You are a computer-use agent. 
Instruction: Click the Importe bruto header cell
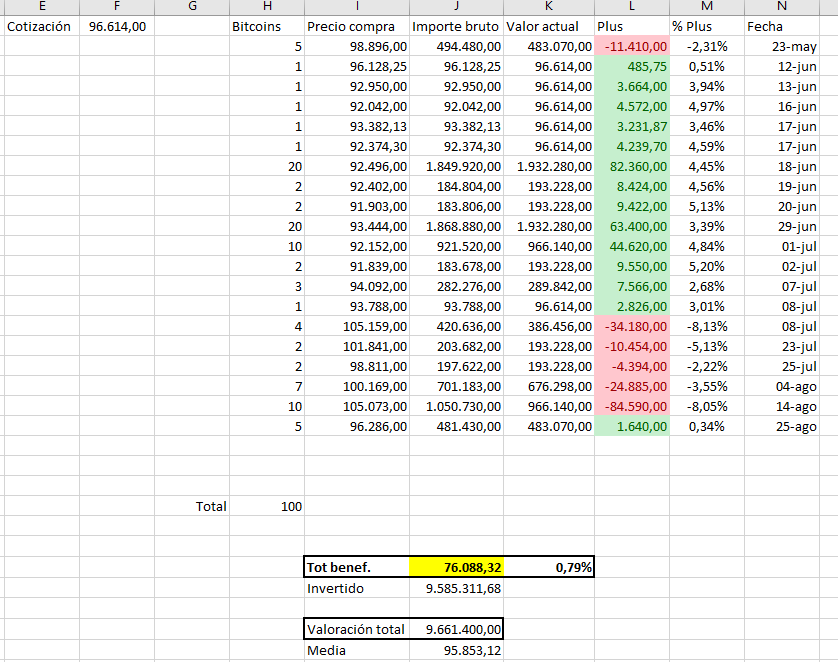[456, 27]
